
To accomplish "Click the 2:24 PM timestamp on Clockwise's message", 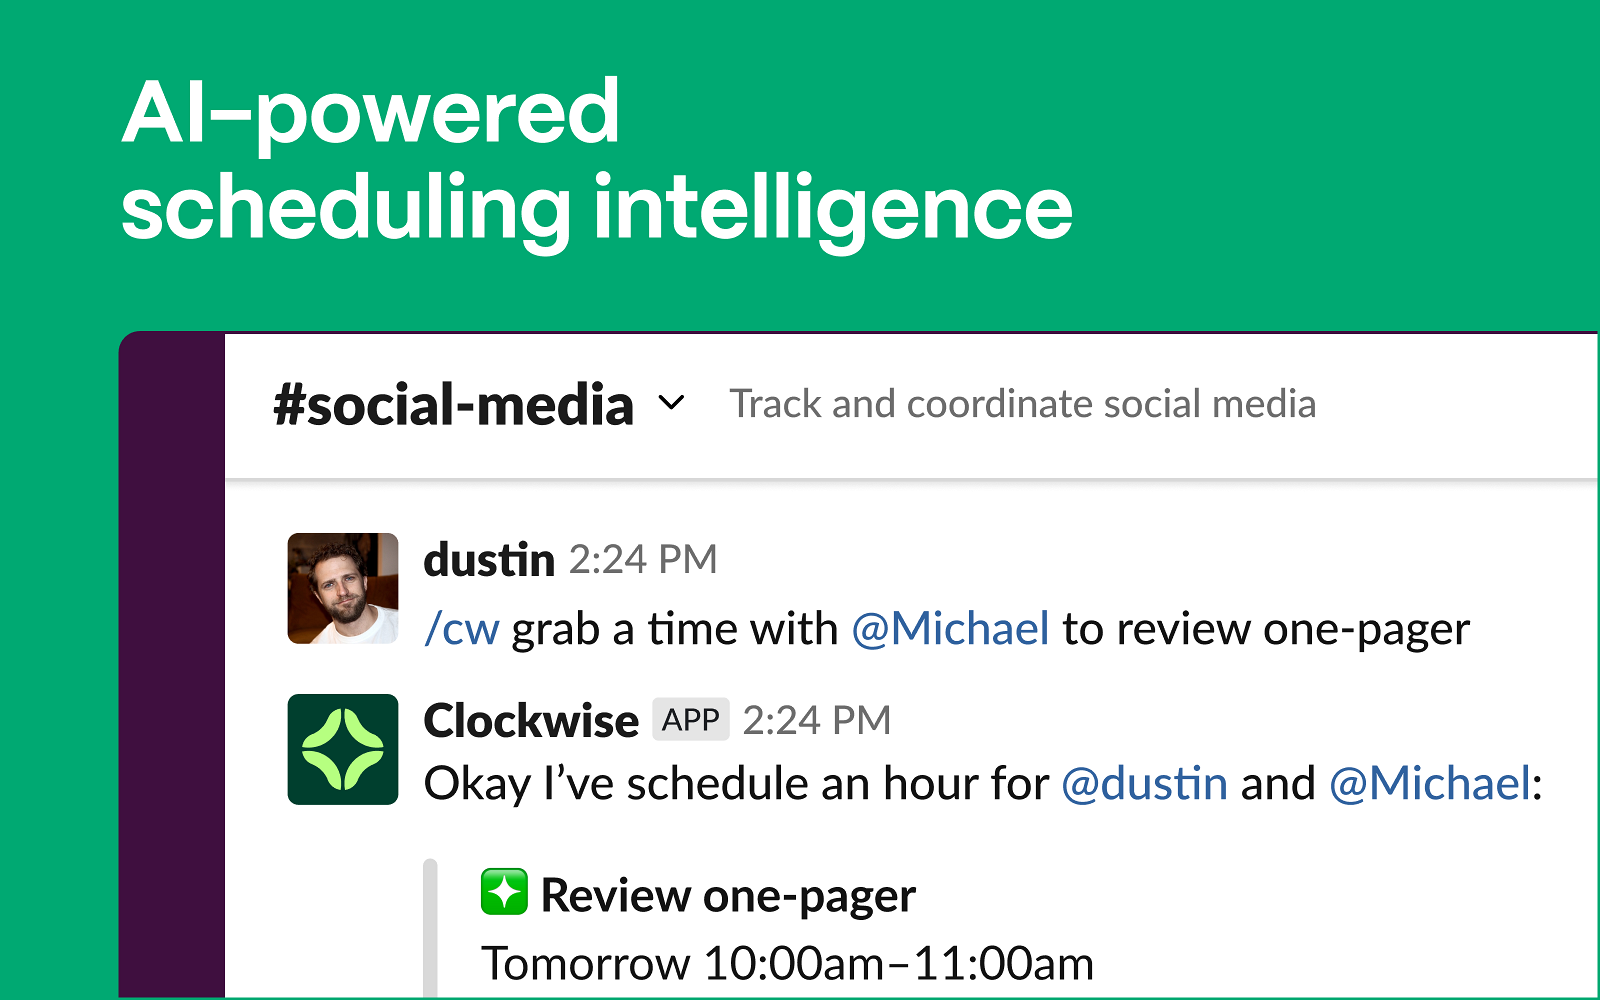I will tap(816, 720).
